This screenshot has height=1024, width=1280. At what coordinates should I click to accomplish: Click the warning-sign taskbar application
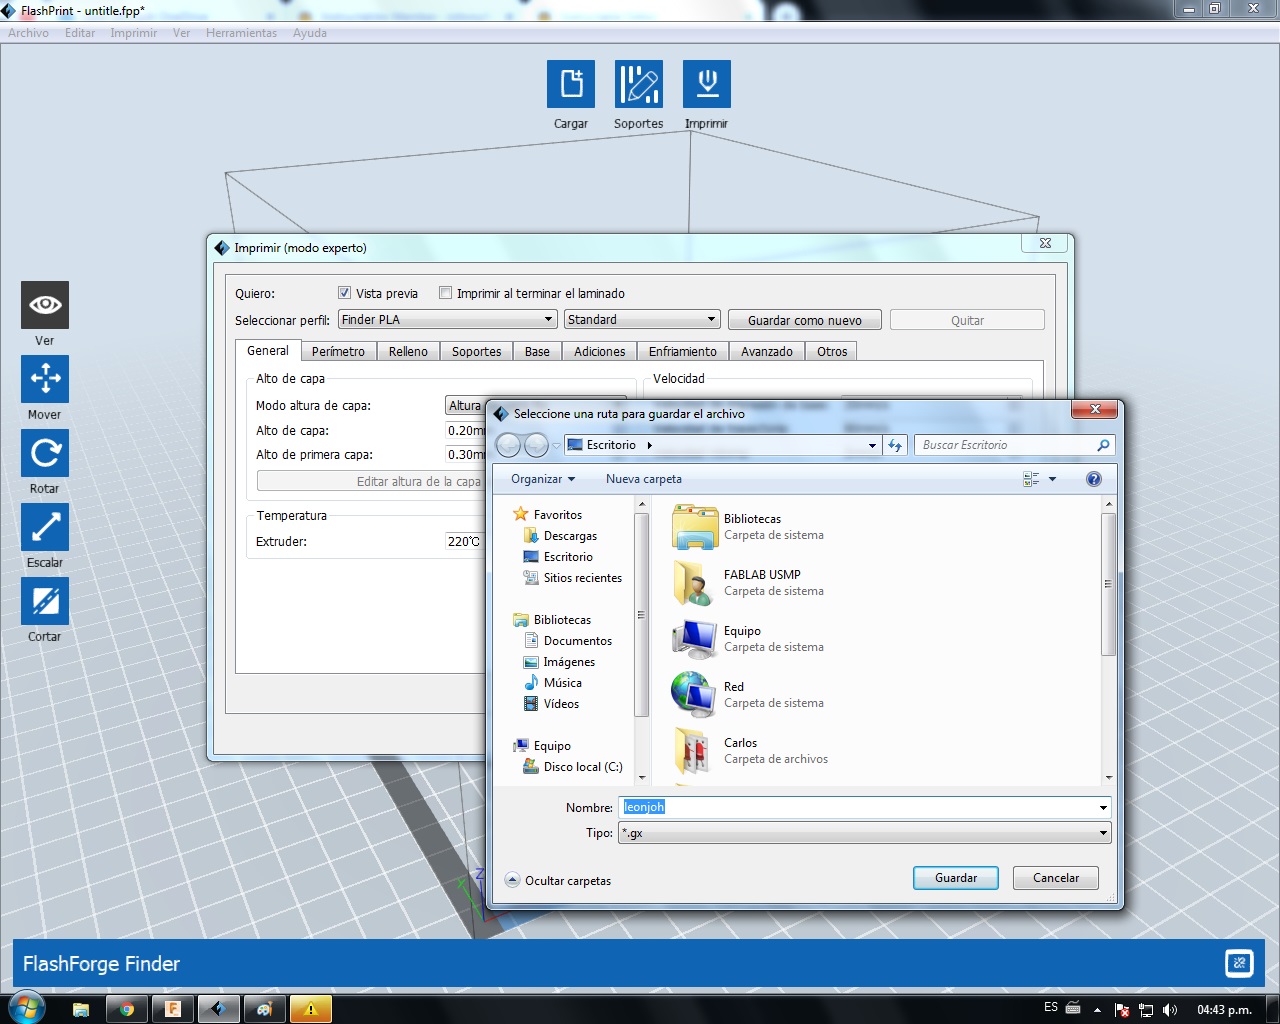click(310, 1009)
